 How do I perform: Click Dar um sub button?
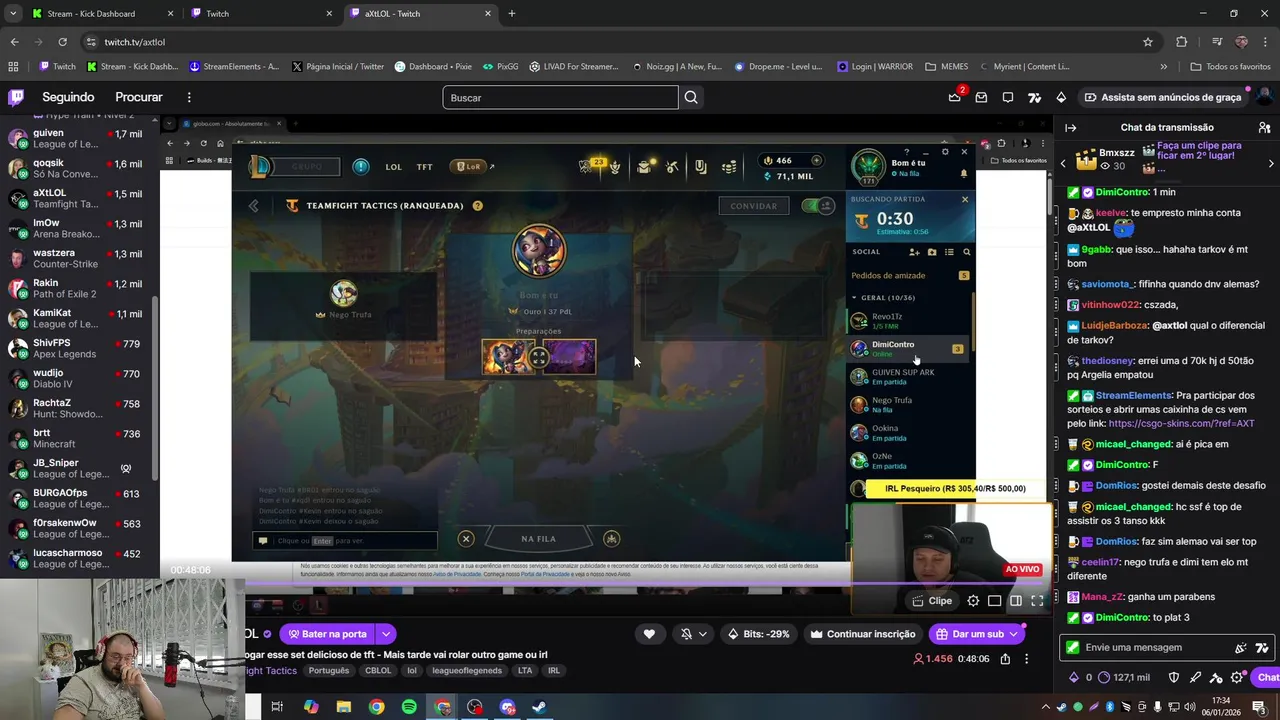coord(978,634)
